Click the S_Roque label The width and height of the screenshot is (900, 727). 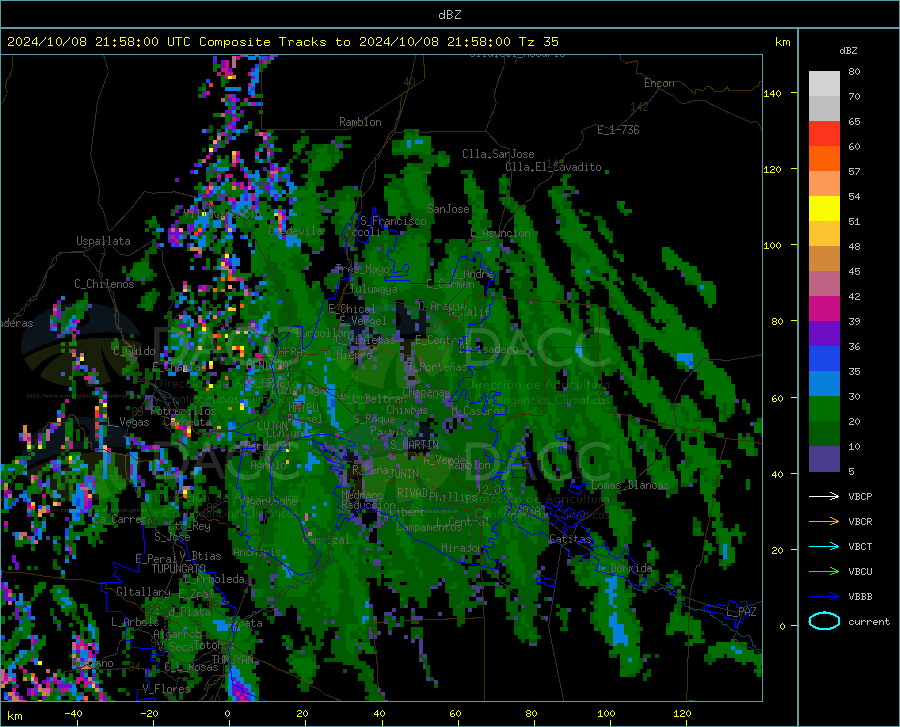point(374,418)
